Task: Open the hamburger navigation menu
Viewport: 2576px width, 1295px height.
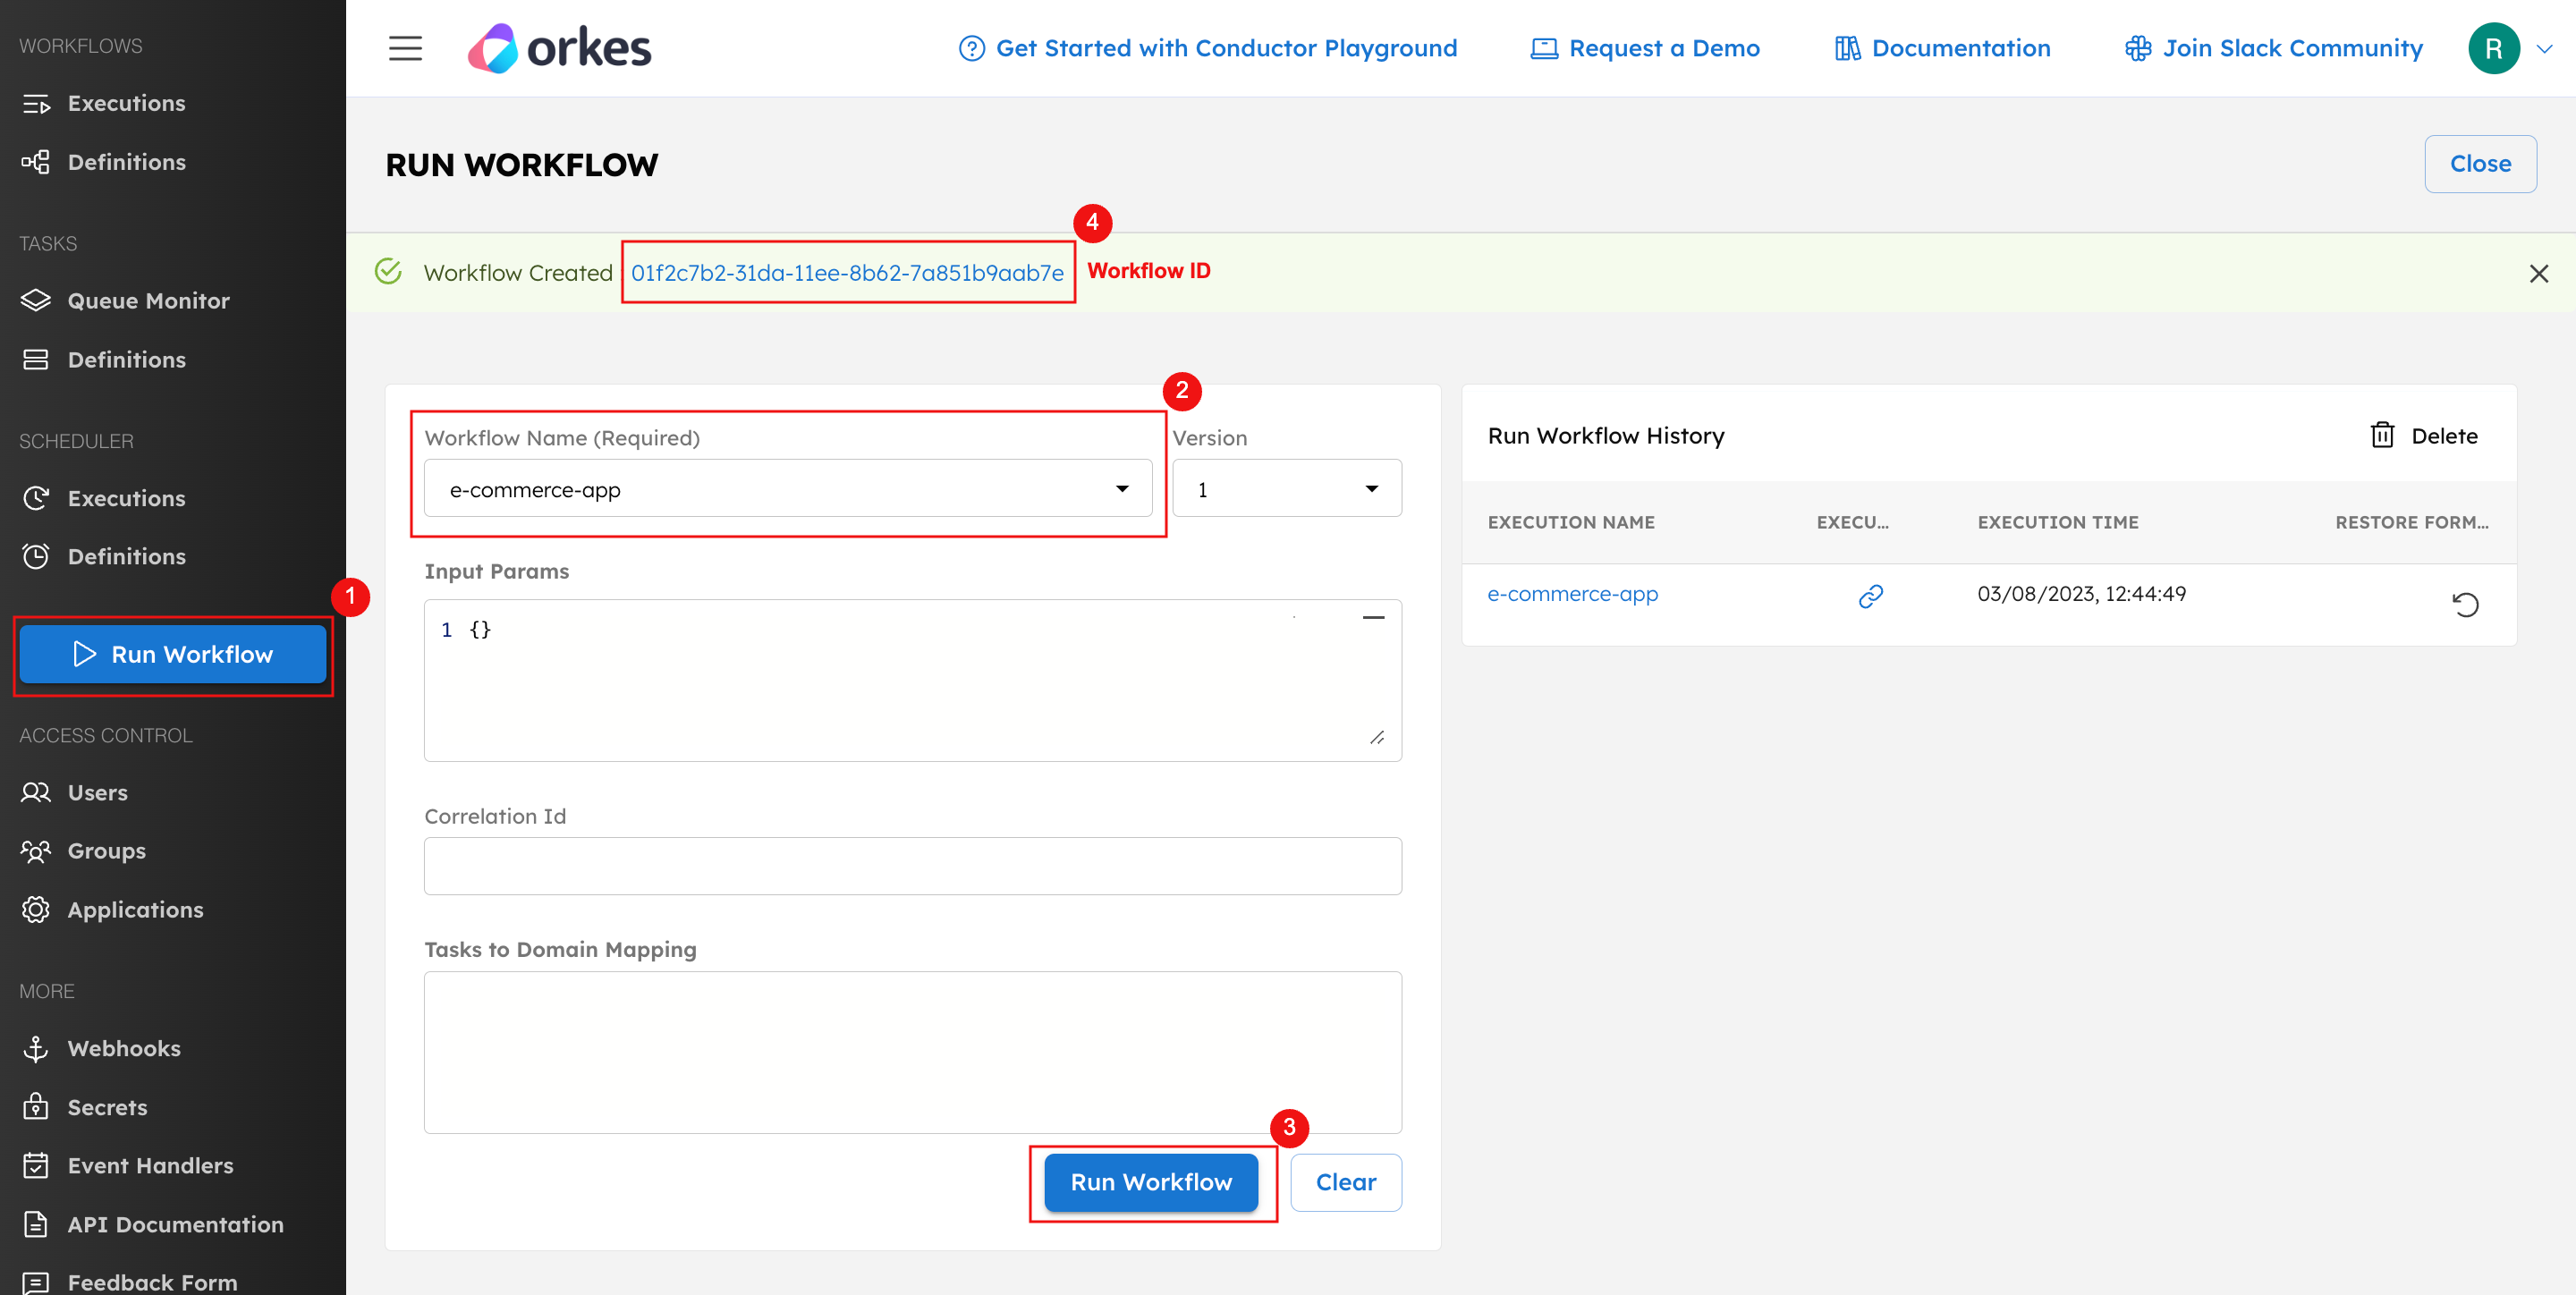Action: click(405, 47)
